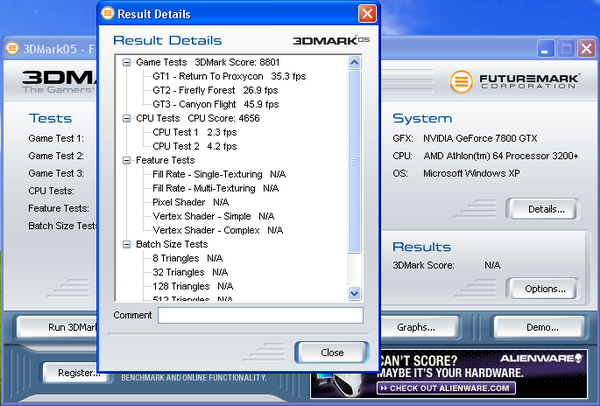Select Game Tests 3DMark Score: 8801 row

(208, 62)
